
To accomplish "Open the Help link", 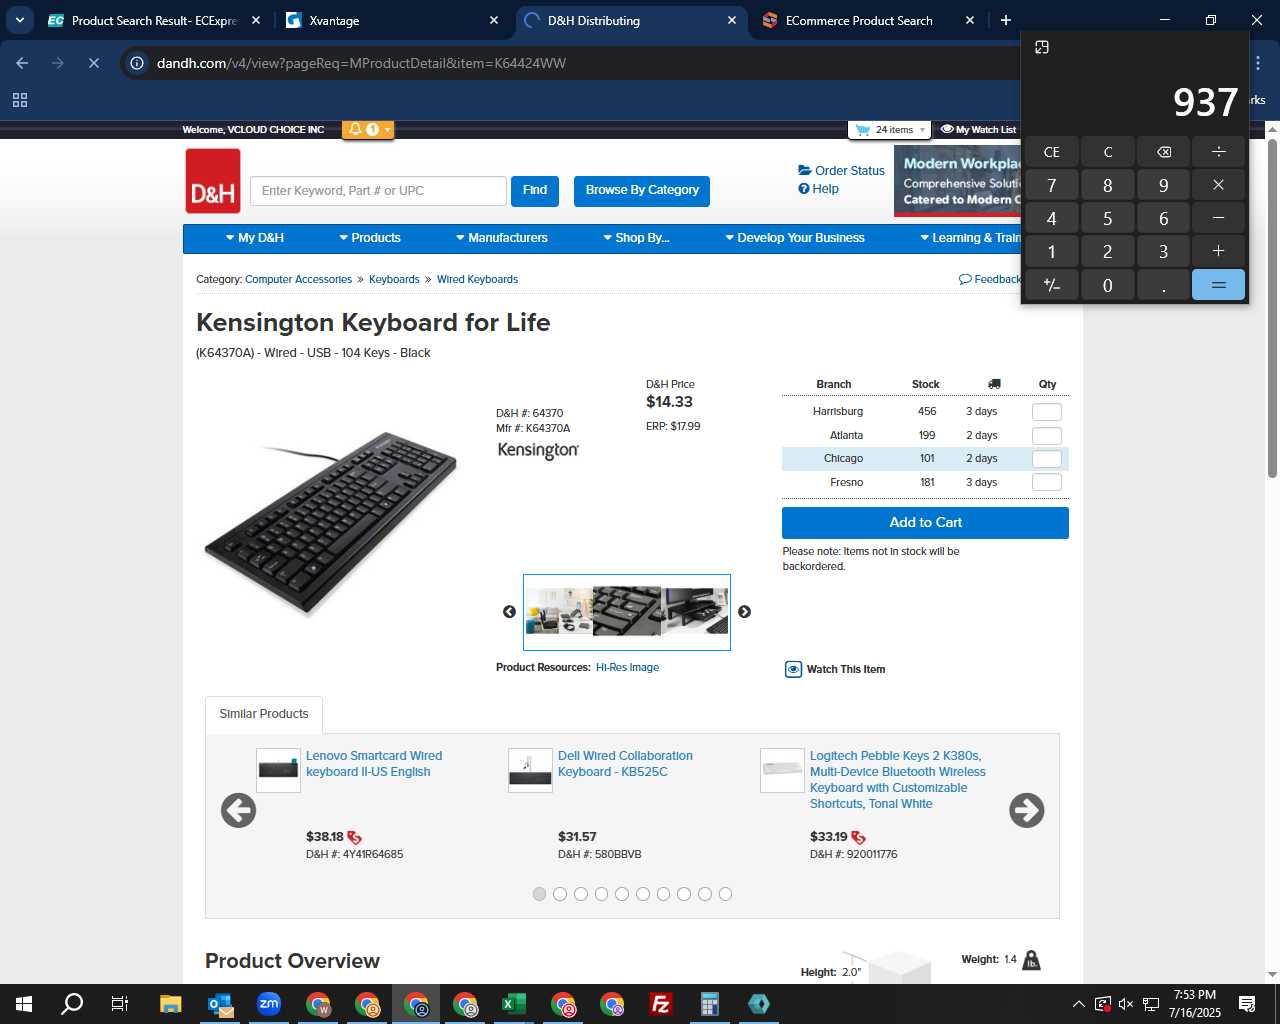I will click(818, 189).
